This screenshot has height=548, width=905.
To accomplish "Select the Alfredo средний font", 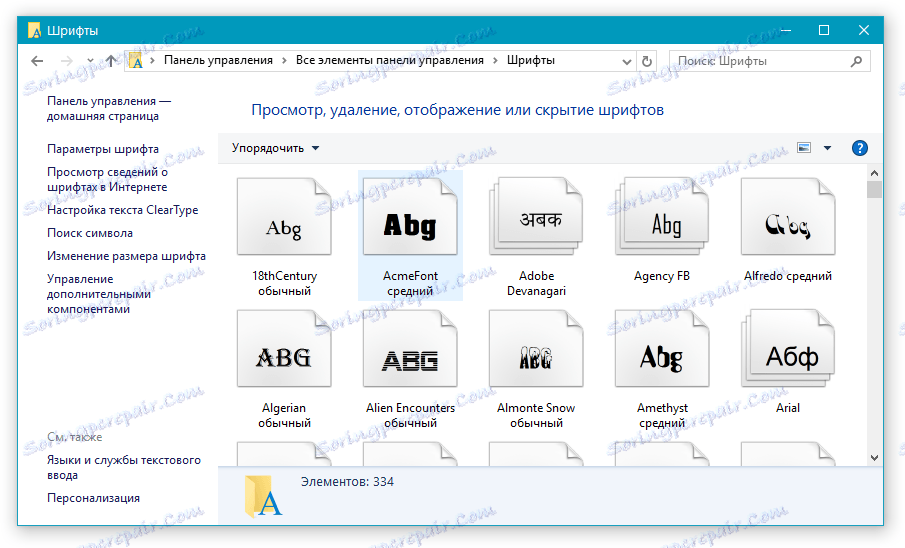I will point(788,229).
